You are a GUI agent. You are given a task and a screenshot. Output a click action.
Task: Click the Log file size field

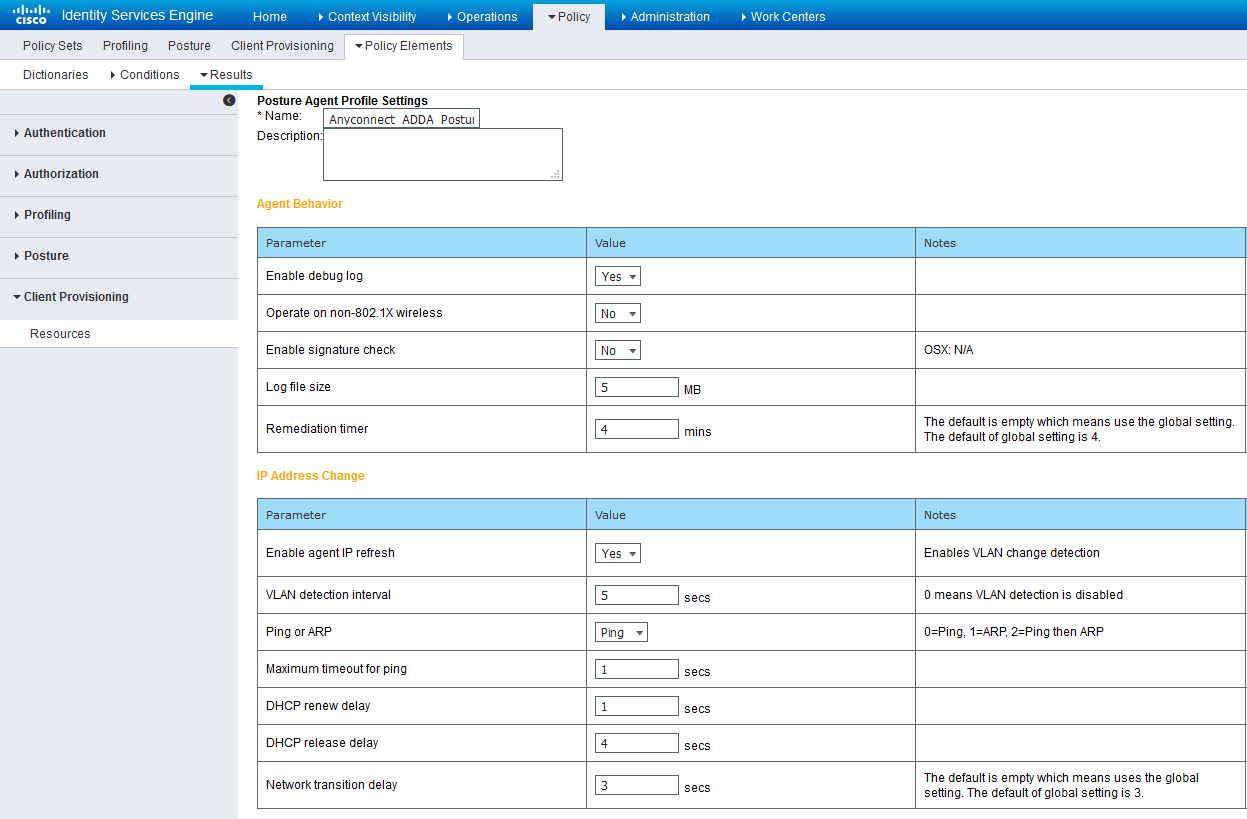click(x=636, y=387)
